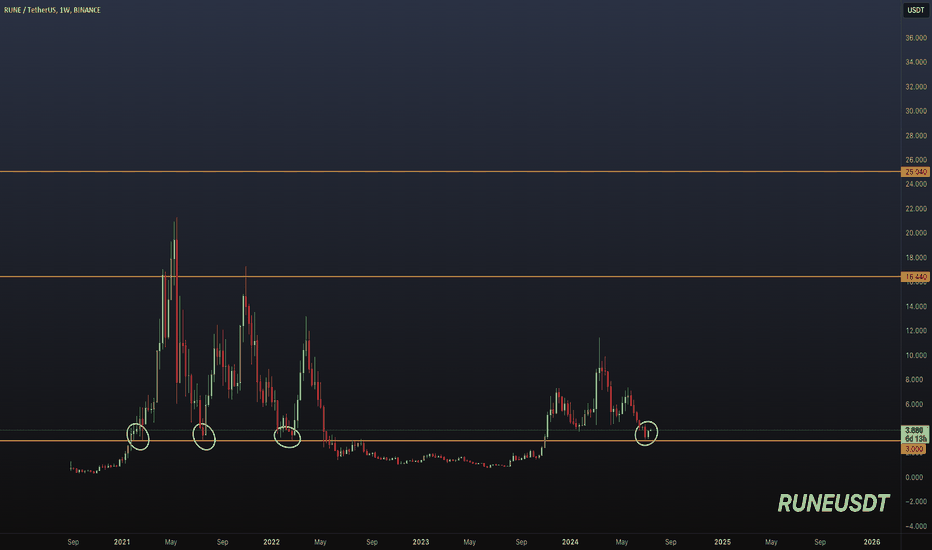Screen dimensions: 932x550
Task: Select the 3.000 orange price label
Action: tap(914, 449)
